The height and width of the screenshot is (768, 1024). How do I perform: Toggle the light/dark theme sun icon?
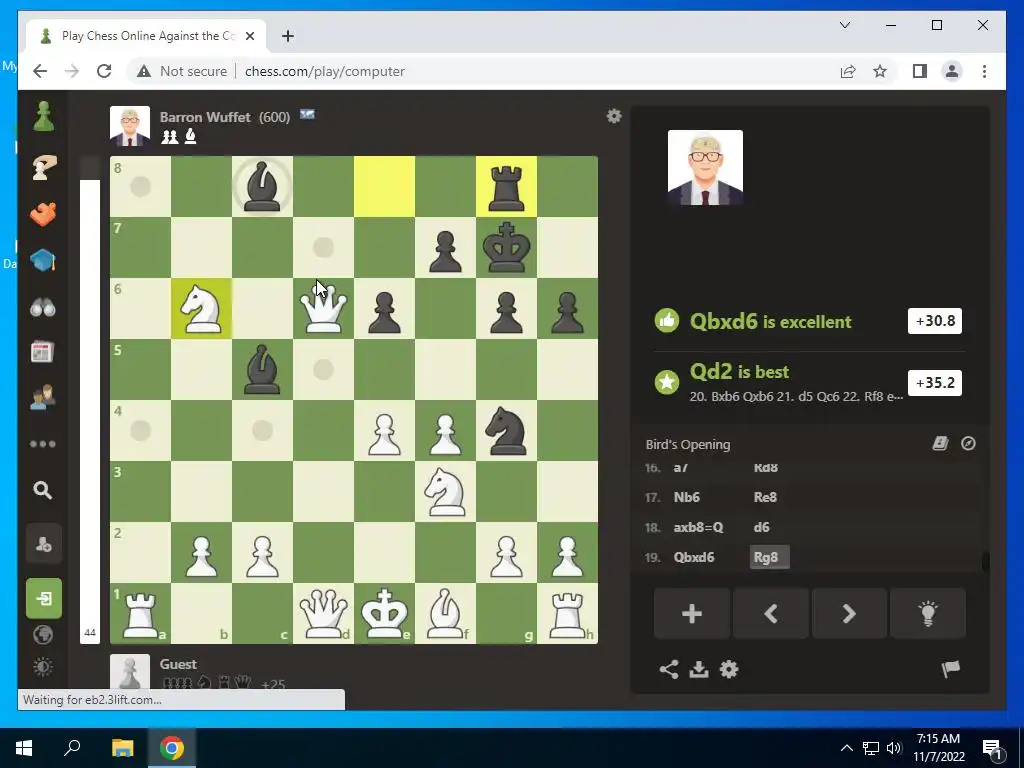43,667
